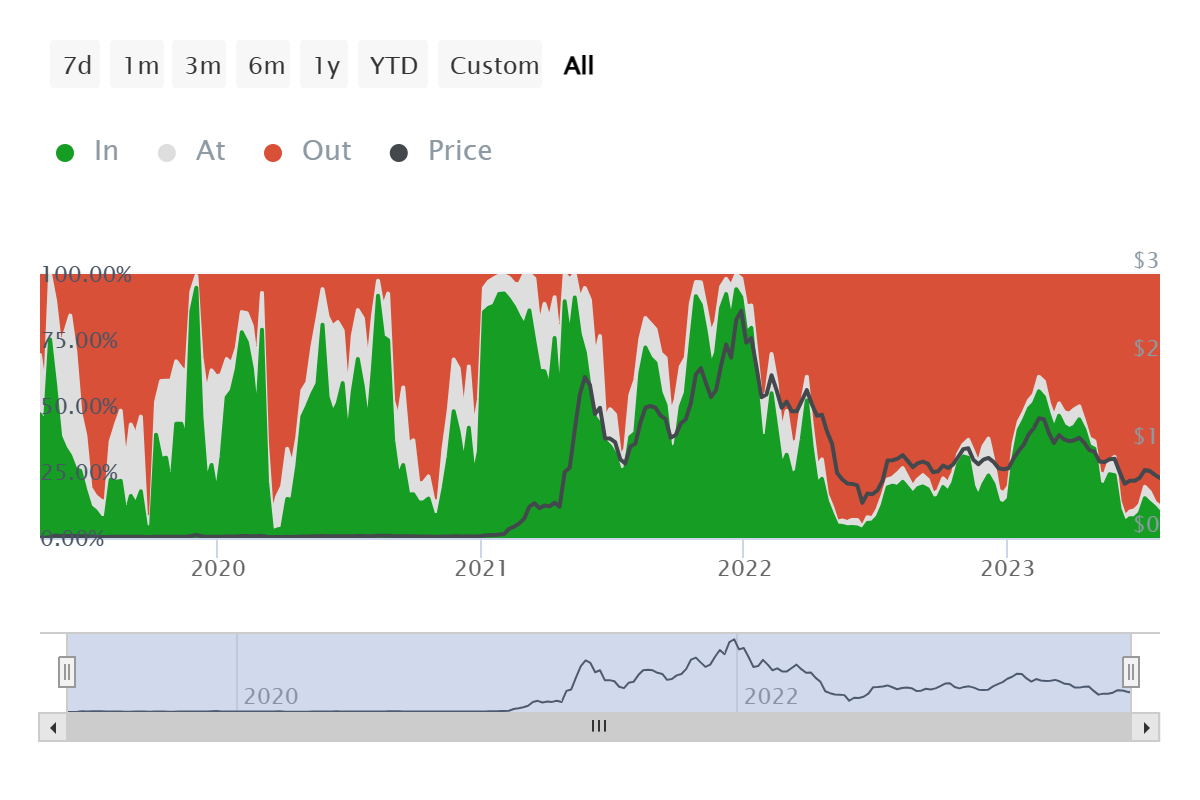Toggle the red Out series dot
Image resolution: width=1200 pixels, height=800 pixels.
[273, 152]
